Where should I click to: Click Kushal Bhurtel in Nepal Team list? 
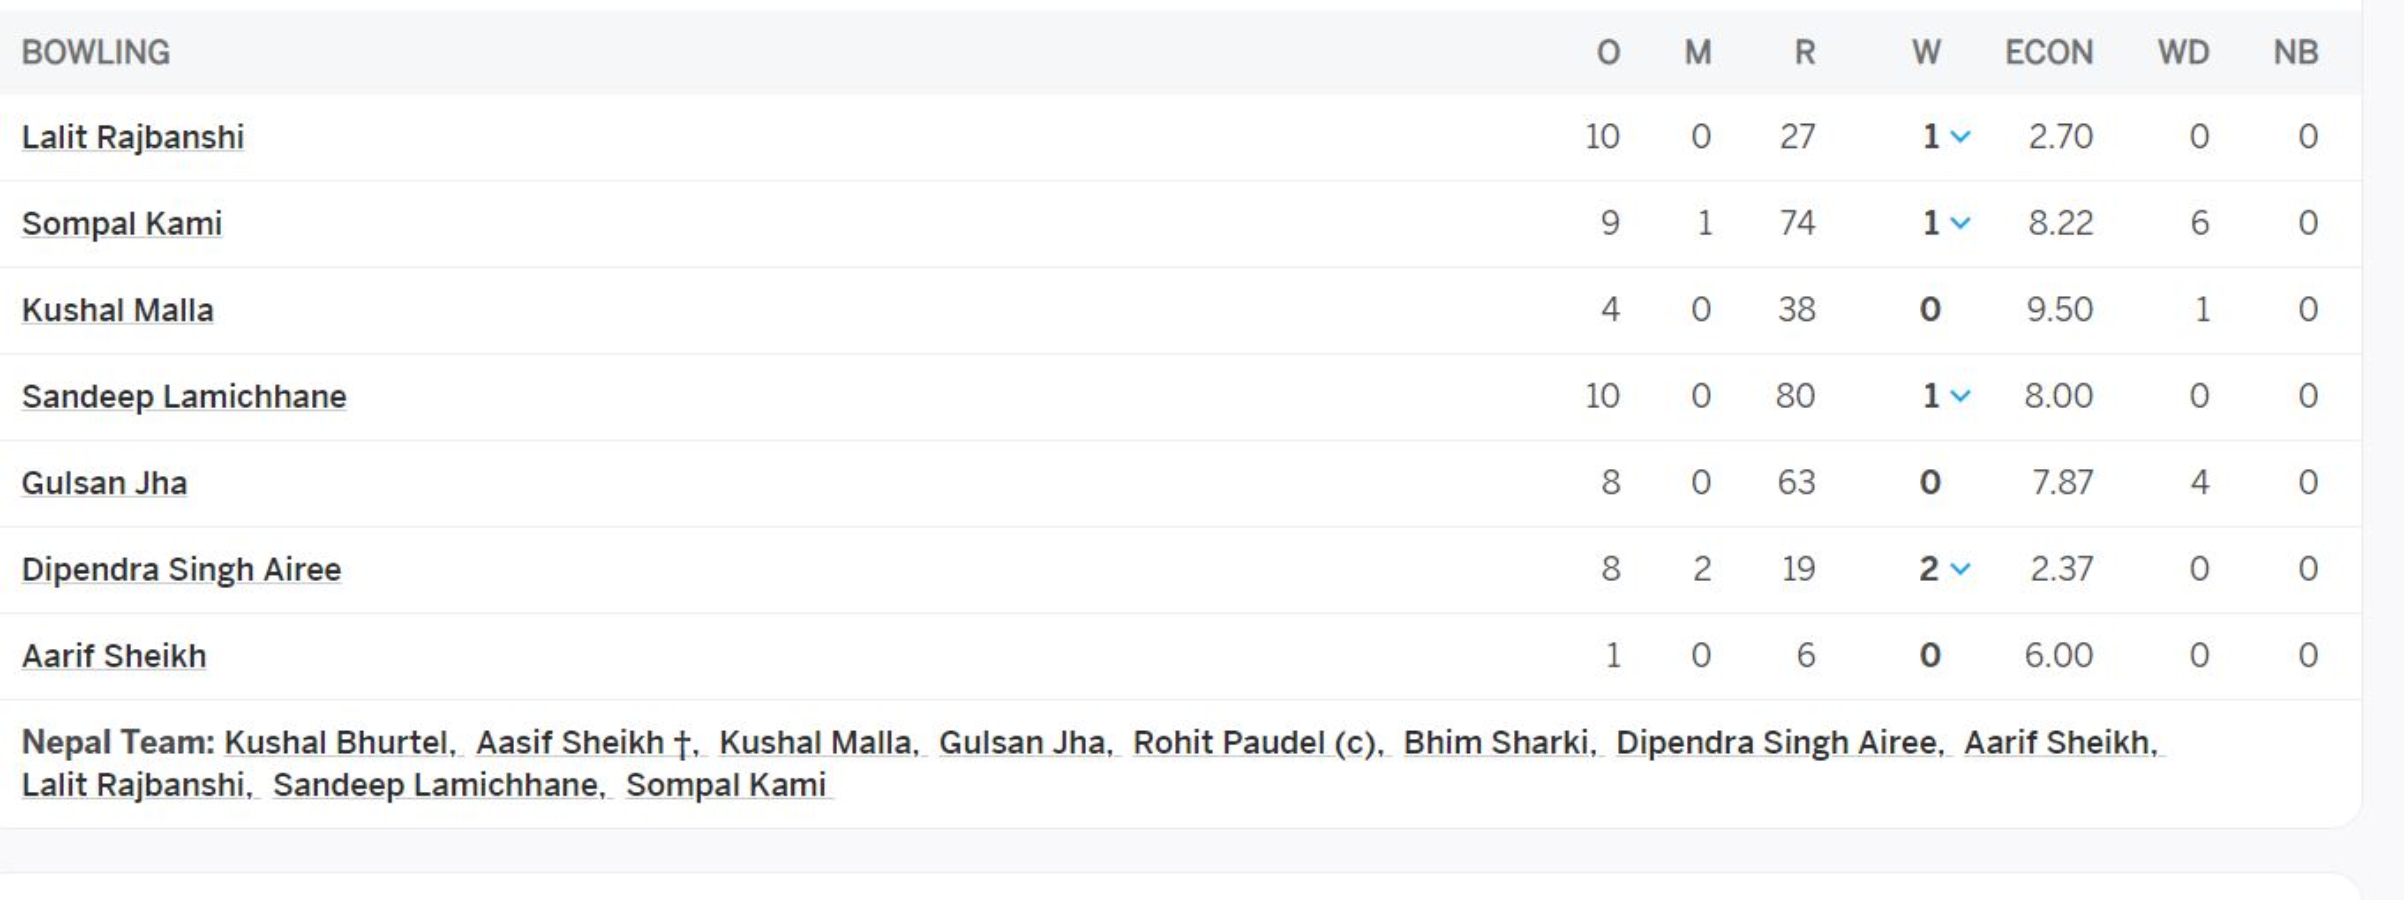click(340, 743)
